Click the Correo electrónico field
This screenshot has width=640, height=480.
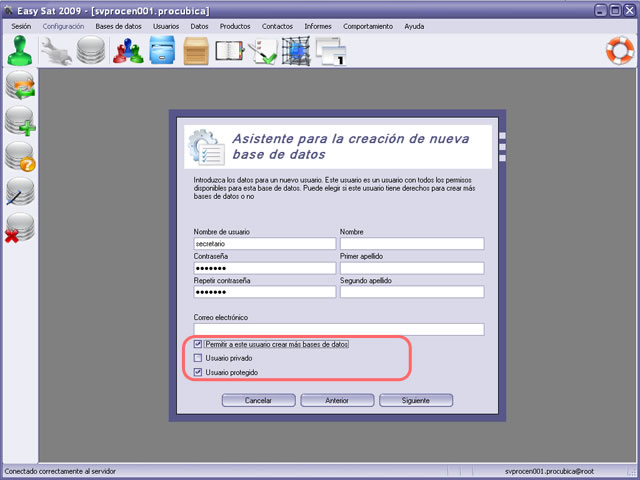pyautogui.click(x=339, y=329)
